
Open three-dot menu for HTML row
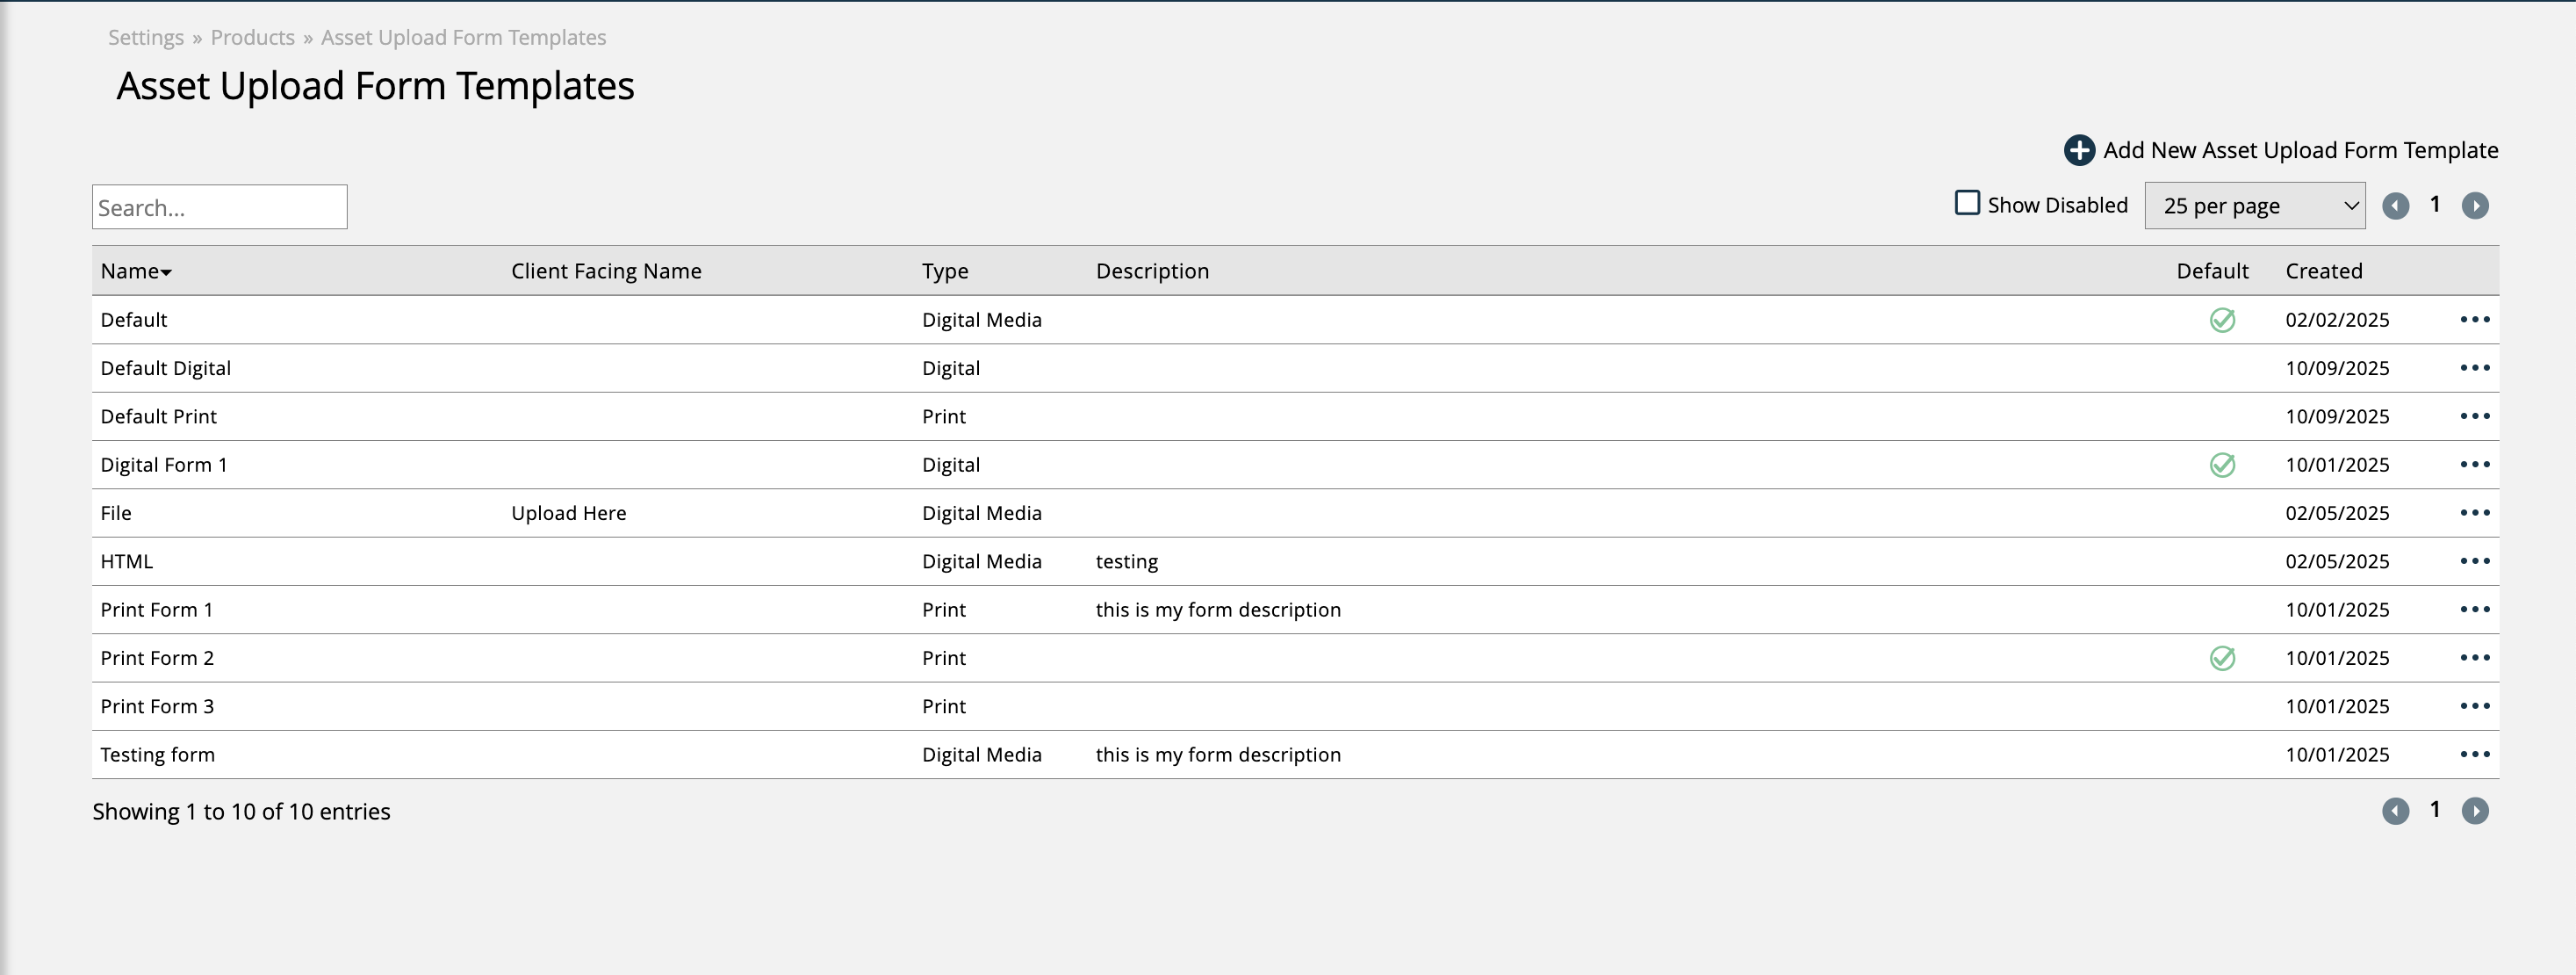[x=2474, y=561]
